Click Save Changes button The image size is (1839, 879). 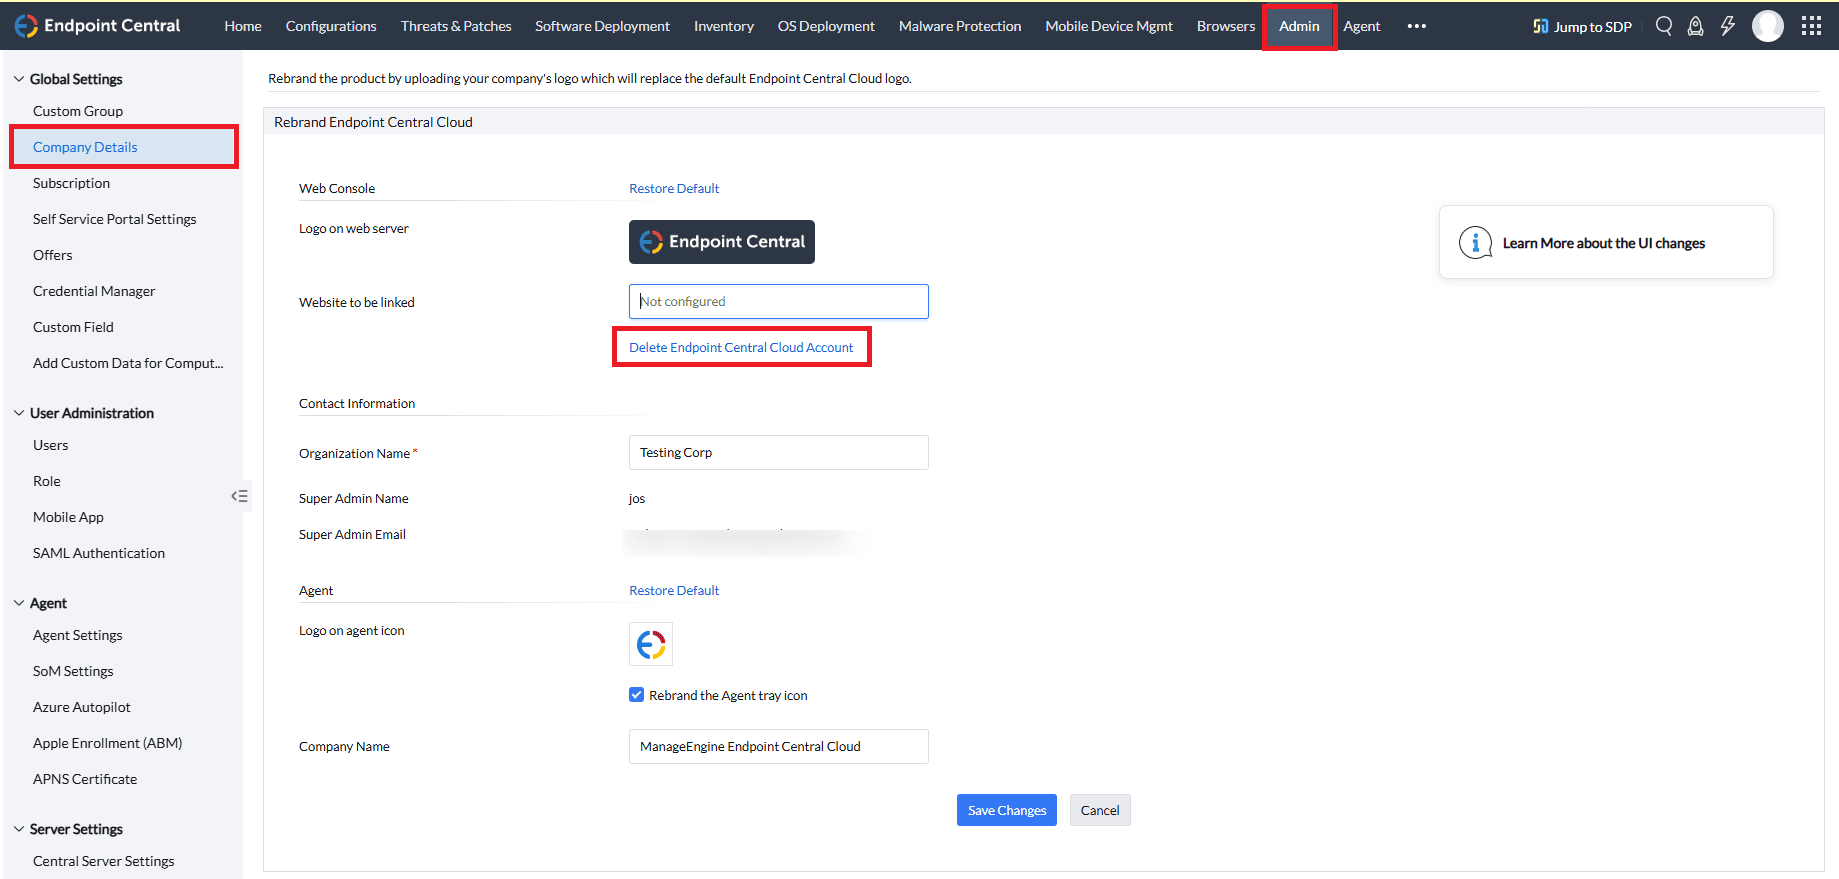coord(1007,810)
